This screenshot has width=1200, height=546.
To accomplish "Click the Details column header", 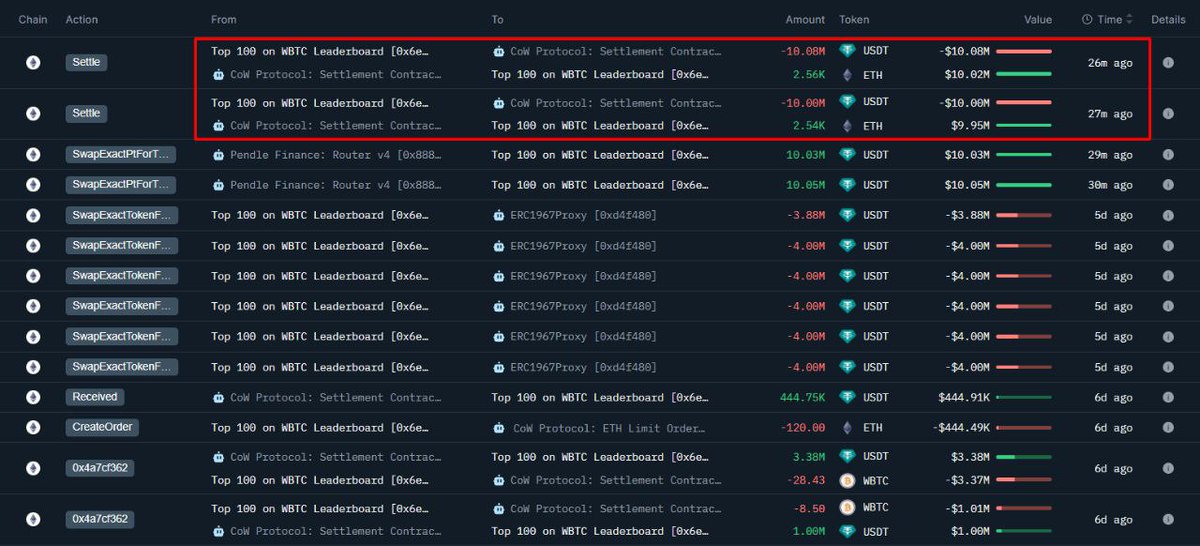I will pyautogui.click(x=1168, y=19).
